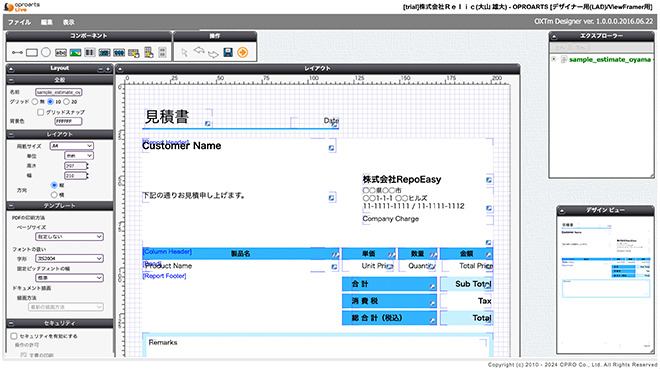Expand the sample_estimate_oyama tree node
The image size is (660, 369).
(x=554, y=59)
